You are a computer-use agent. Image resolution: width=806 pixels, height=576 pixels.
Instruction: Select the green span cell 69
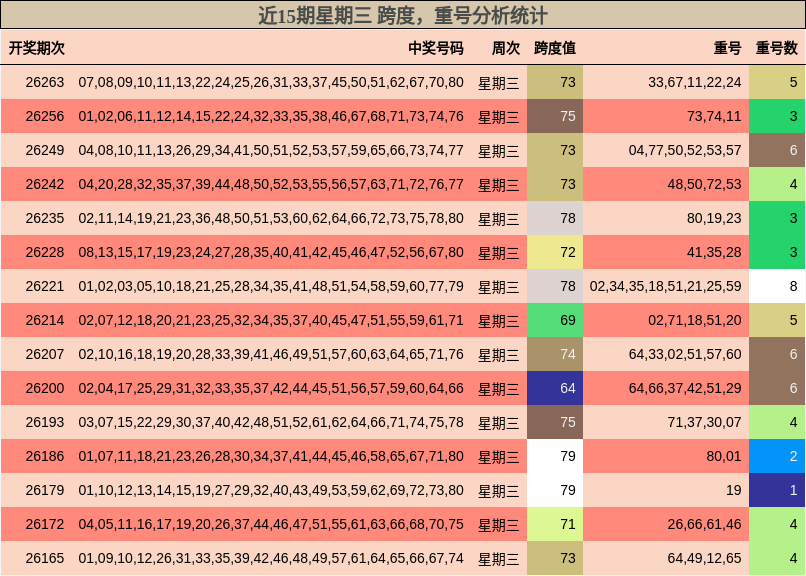555,320
